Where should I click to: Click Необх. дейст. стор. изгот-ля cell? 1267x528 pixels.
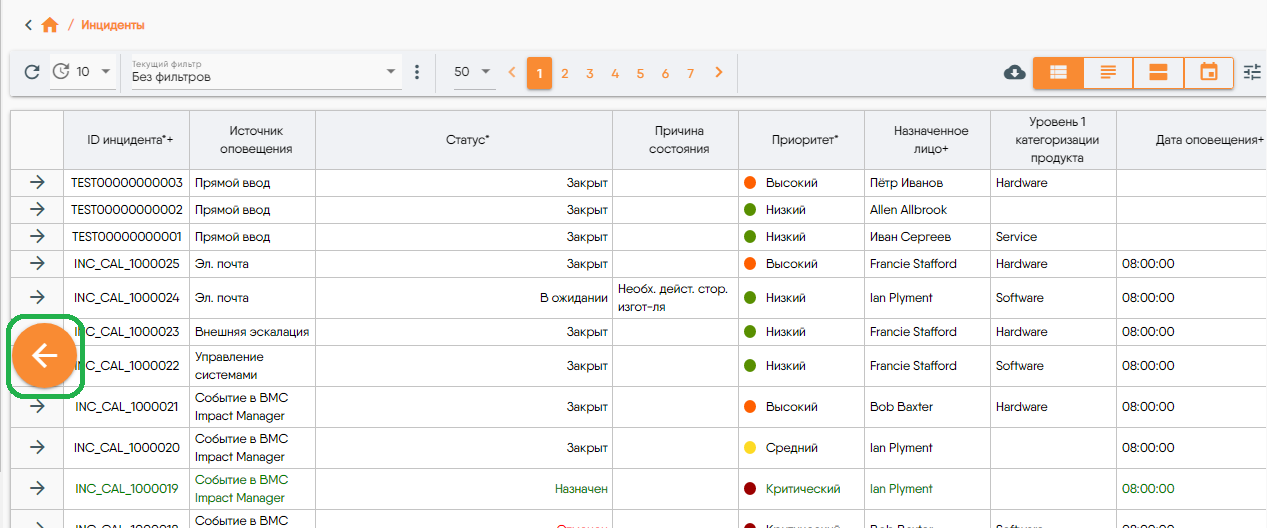click(675, 298)
